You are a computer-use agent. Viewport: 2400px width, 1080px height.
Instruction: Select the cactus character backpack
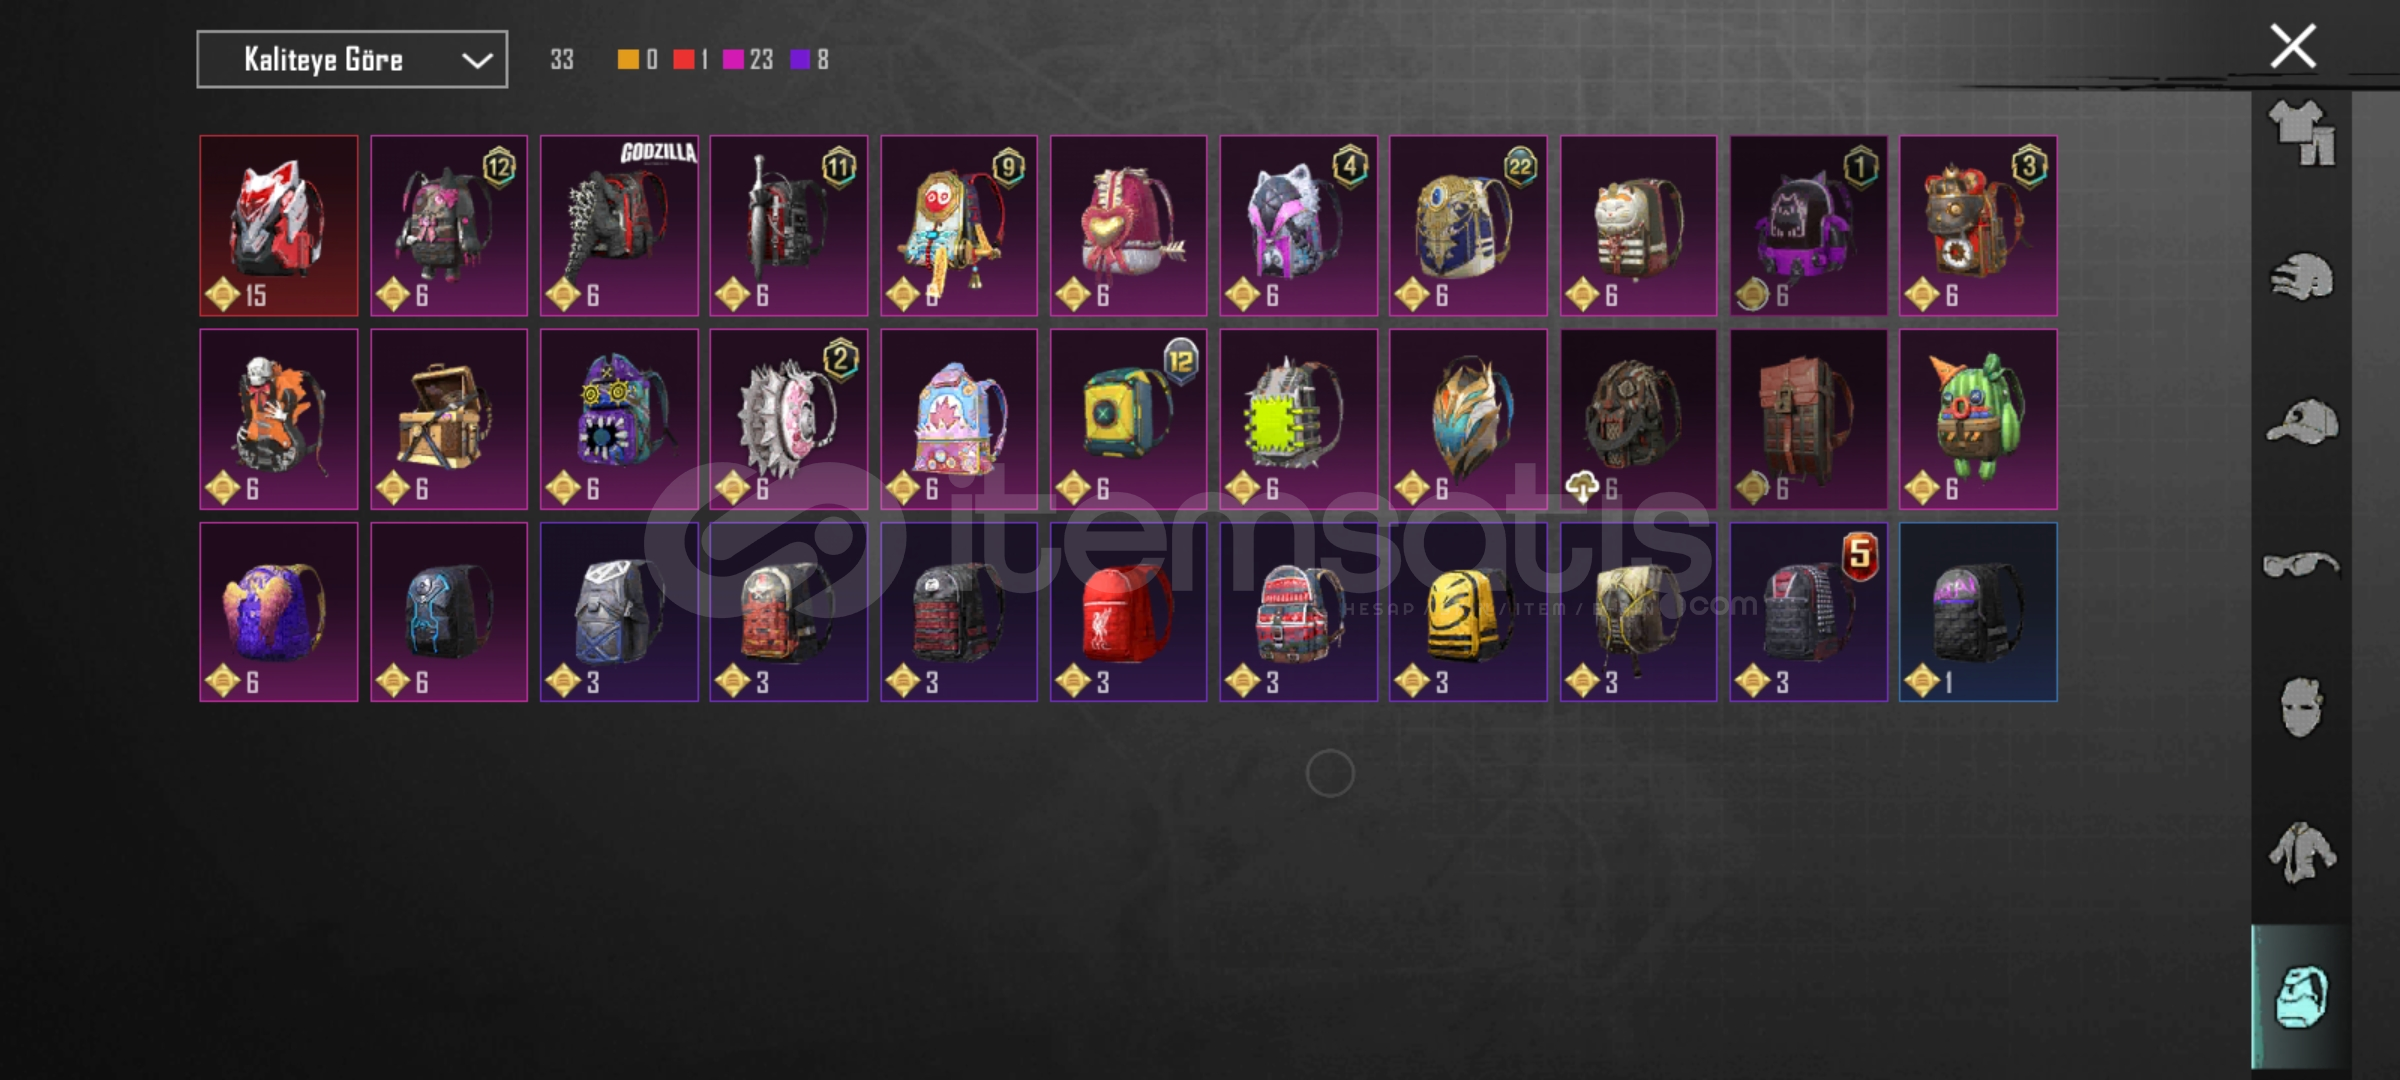click(1978, 419)
